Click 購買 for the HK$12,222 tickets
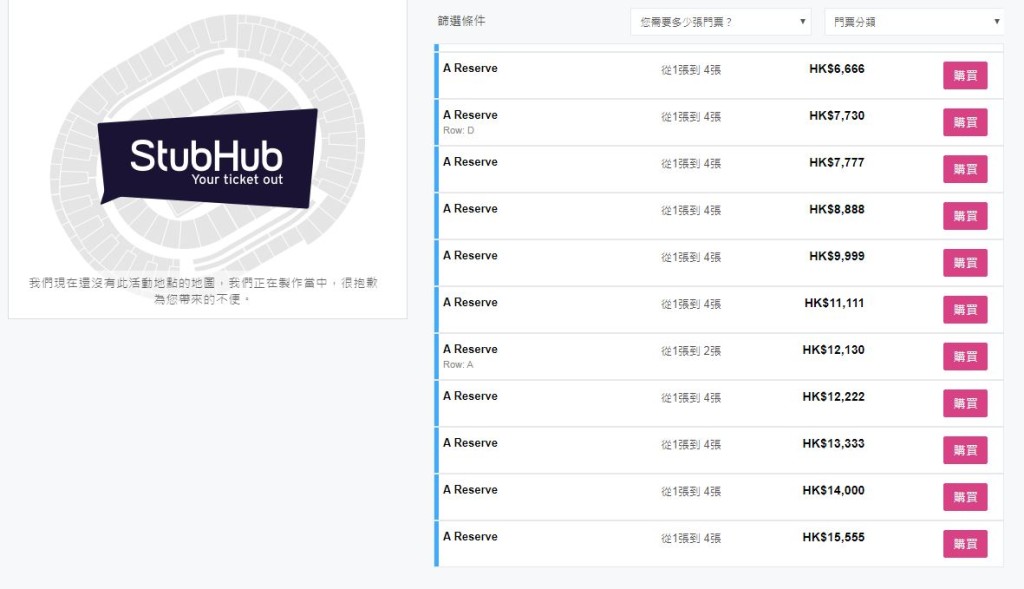 tap(964, 403)
